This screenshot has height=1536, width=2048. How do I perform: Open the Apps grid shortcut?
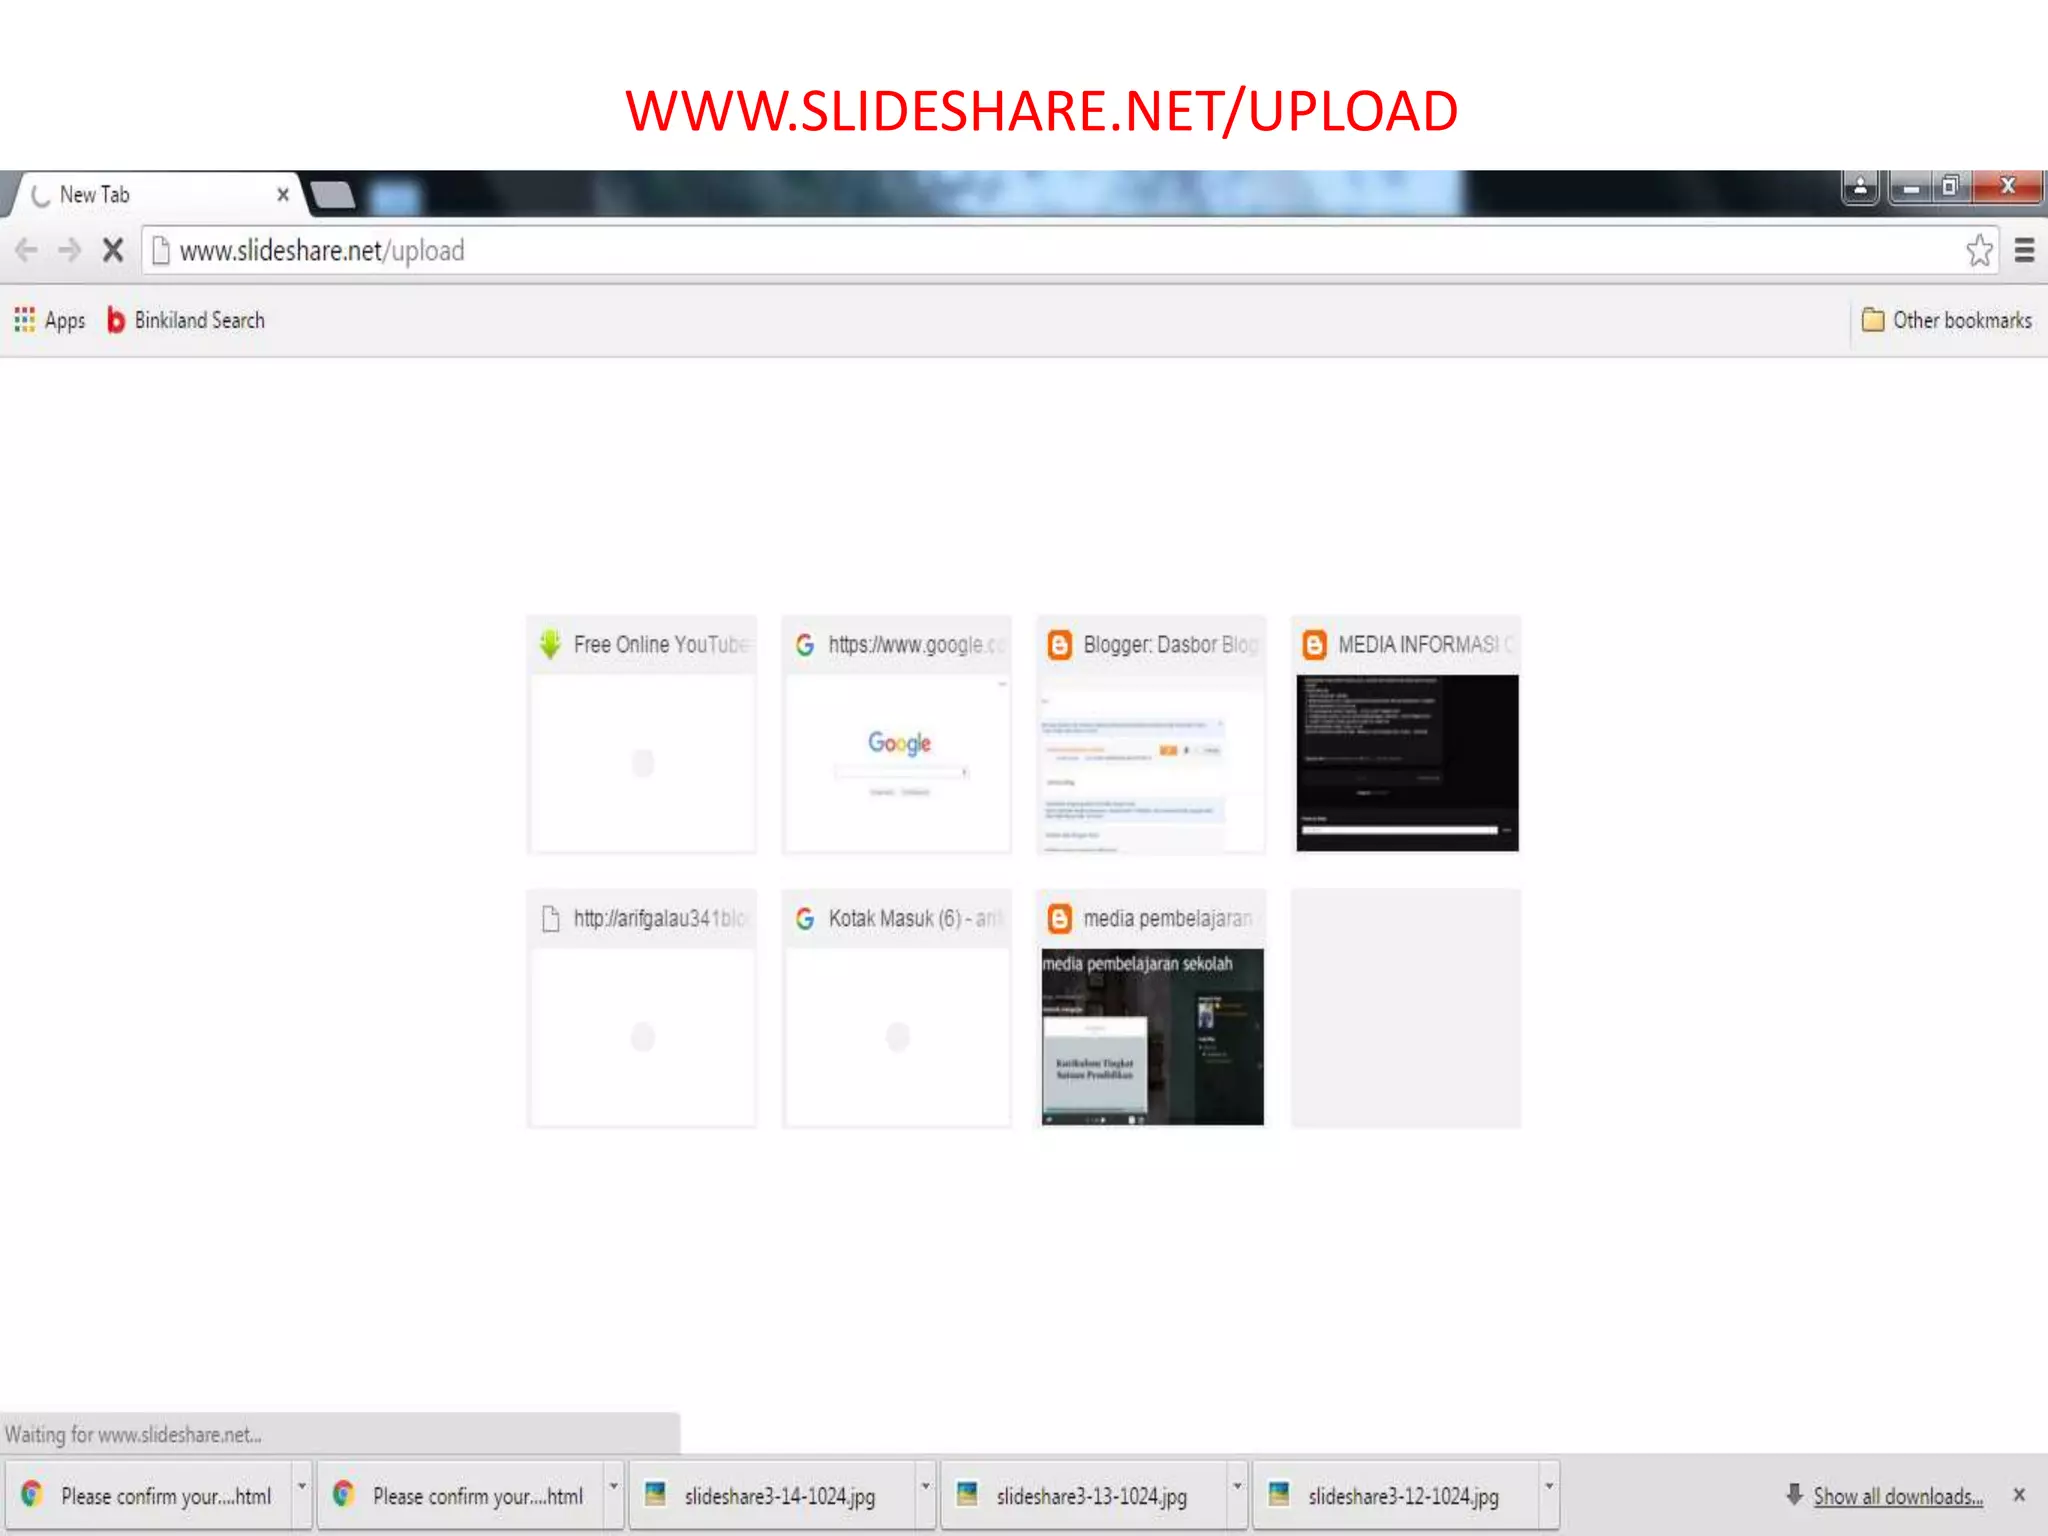(x=50, y=320)
